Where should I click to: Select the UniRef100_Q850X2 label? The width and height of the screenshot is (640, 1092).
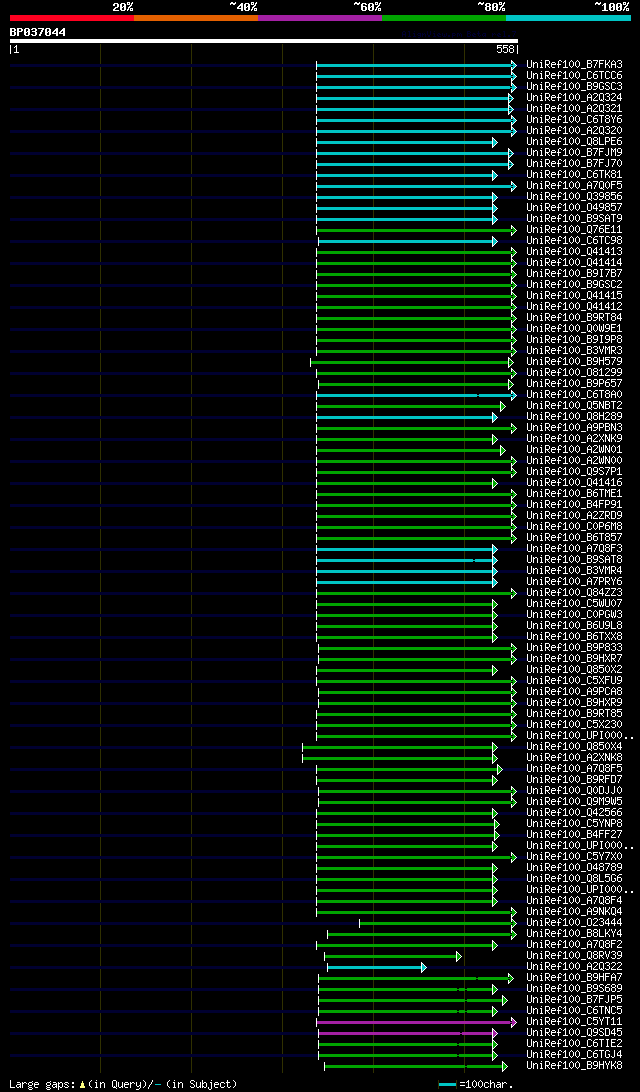[575, 669]
